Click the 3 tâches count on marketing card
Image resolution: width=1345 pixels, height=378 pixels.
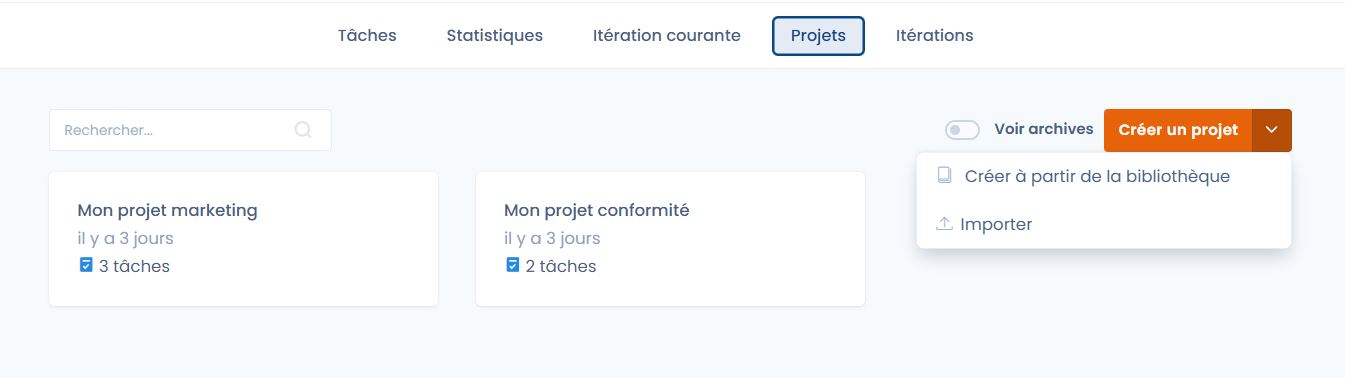[134, 266]
